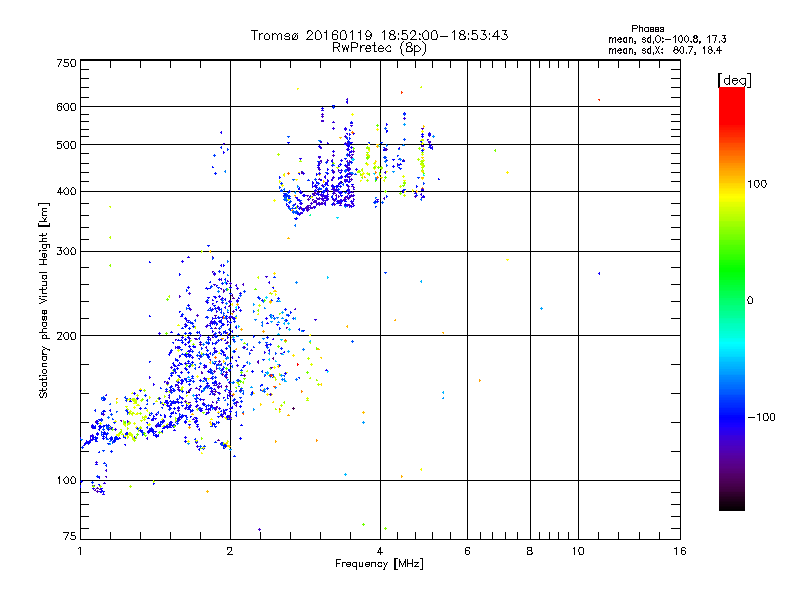800x600 pixels.
Task: Click the x-axis '1' tick label
Action: pos(80,551)
